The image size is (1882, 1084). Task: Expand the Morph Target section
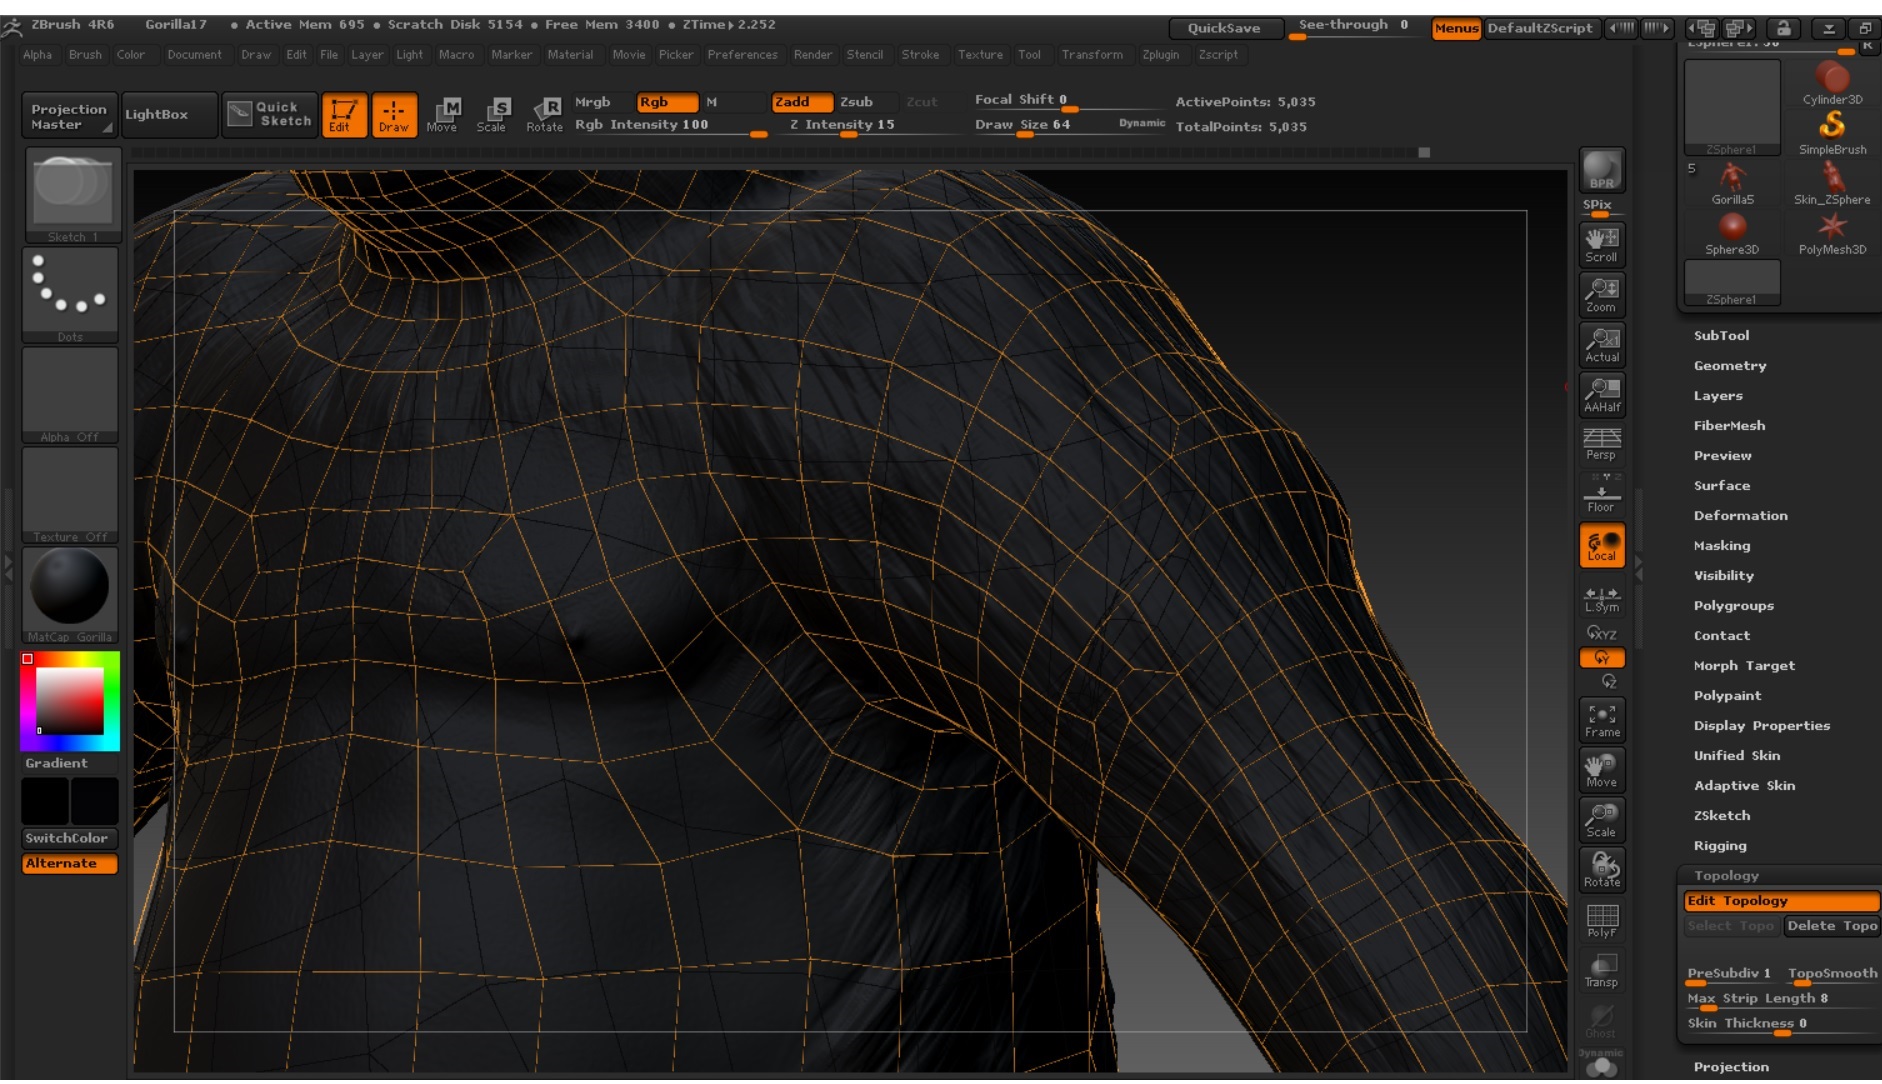(x=1744, y=666)
